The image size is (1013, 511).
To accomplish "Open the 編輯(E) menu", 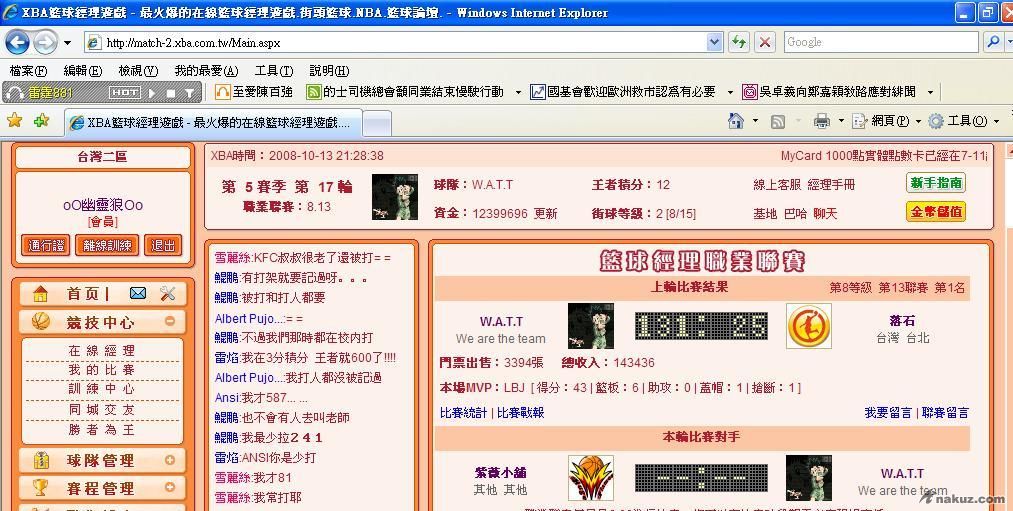I will [83, 70].
